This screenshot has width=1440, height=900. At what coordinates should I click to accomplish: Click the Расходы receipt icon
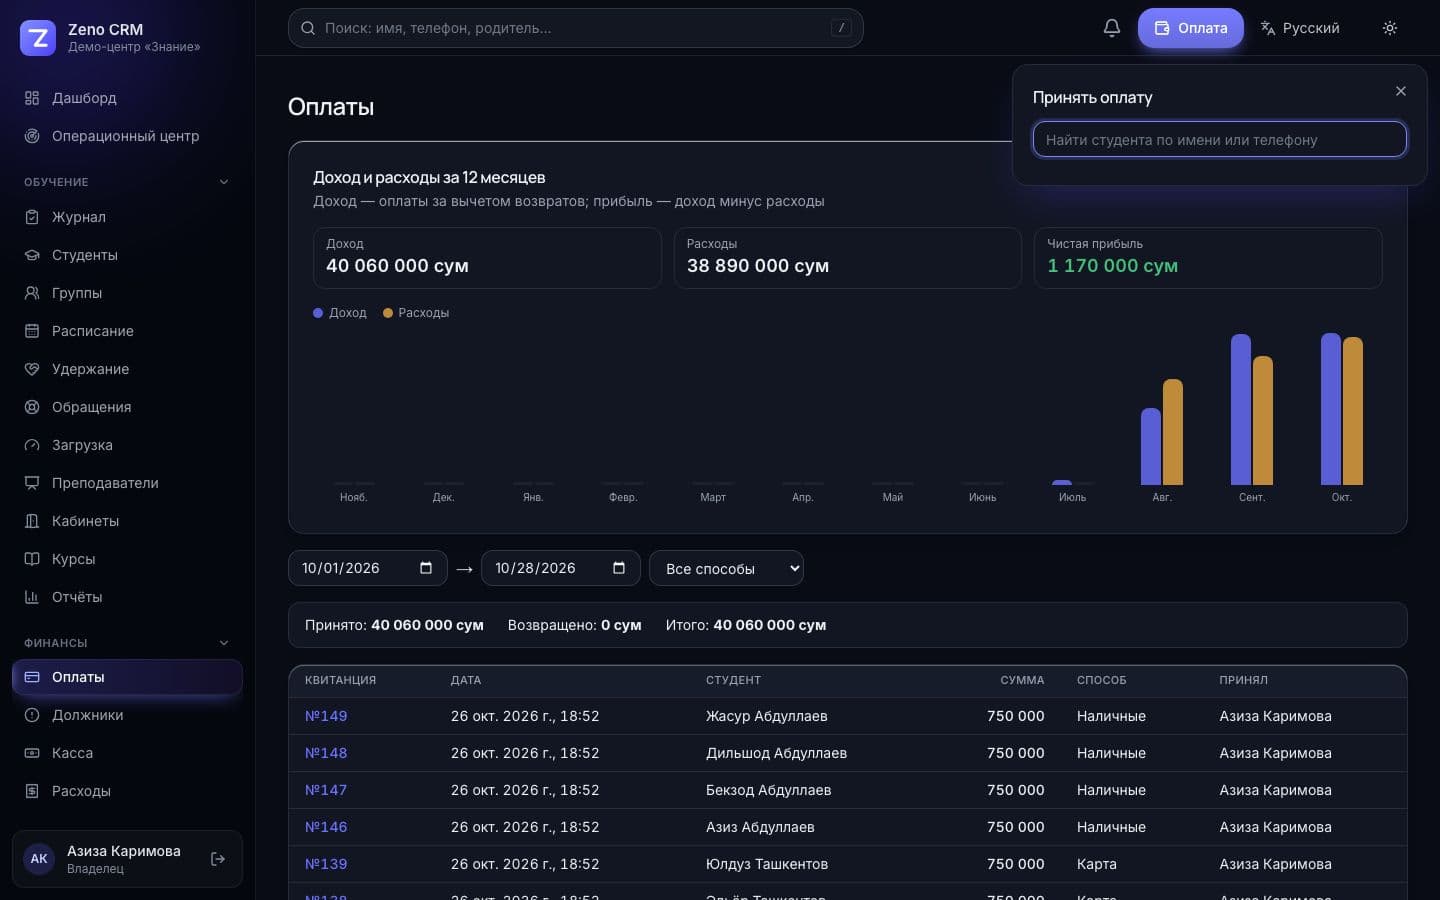click(32, 791)
